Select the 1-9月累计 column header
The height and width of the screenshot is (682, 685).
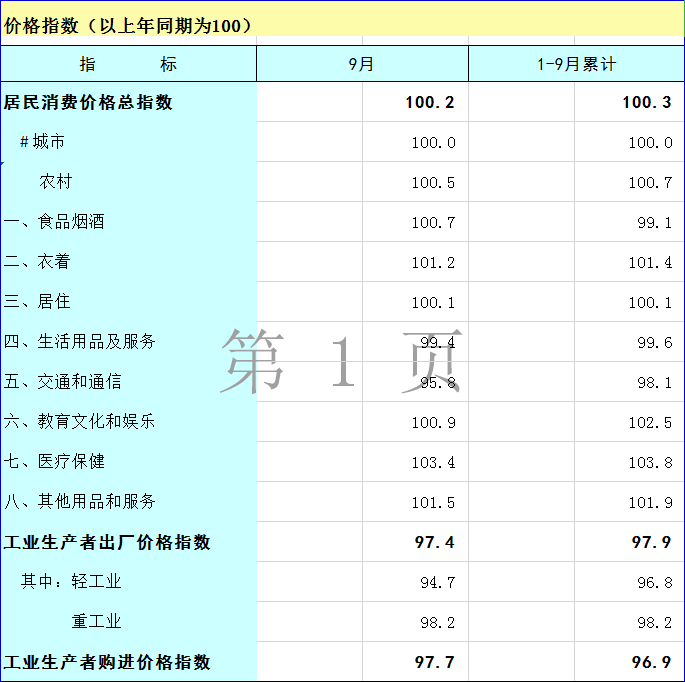click(576, 64)
